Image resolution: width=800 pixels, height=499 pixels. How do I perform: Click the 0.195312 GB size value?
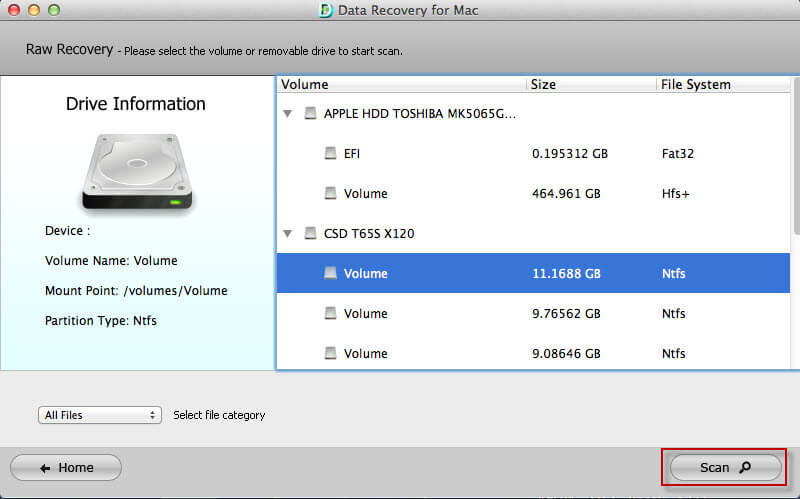570,154
